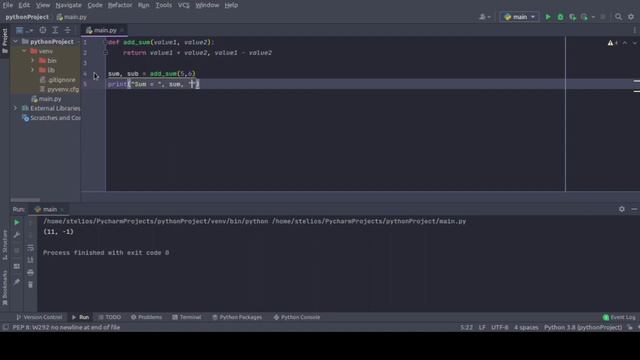The width and height of the screenshot is (640, 360).
Task: Click 4 spaces indent setting
Action: coord(526,327)
